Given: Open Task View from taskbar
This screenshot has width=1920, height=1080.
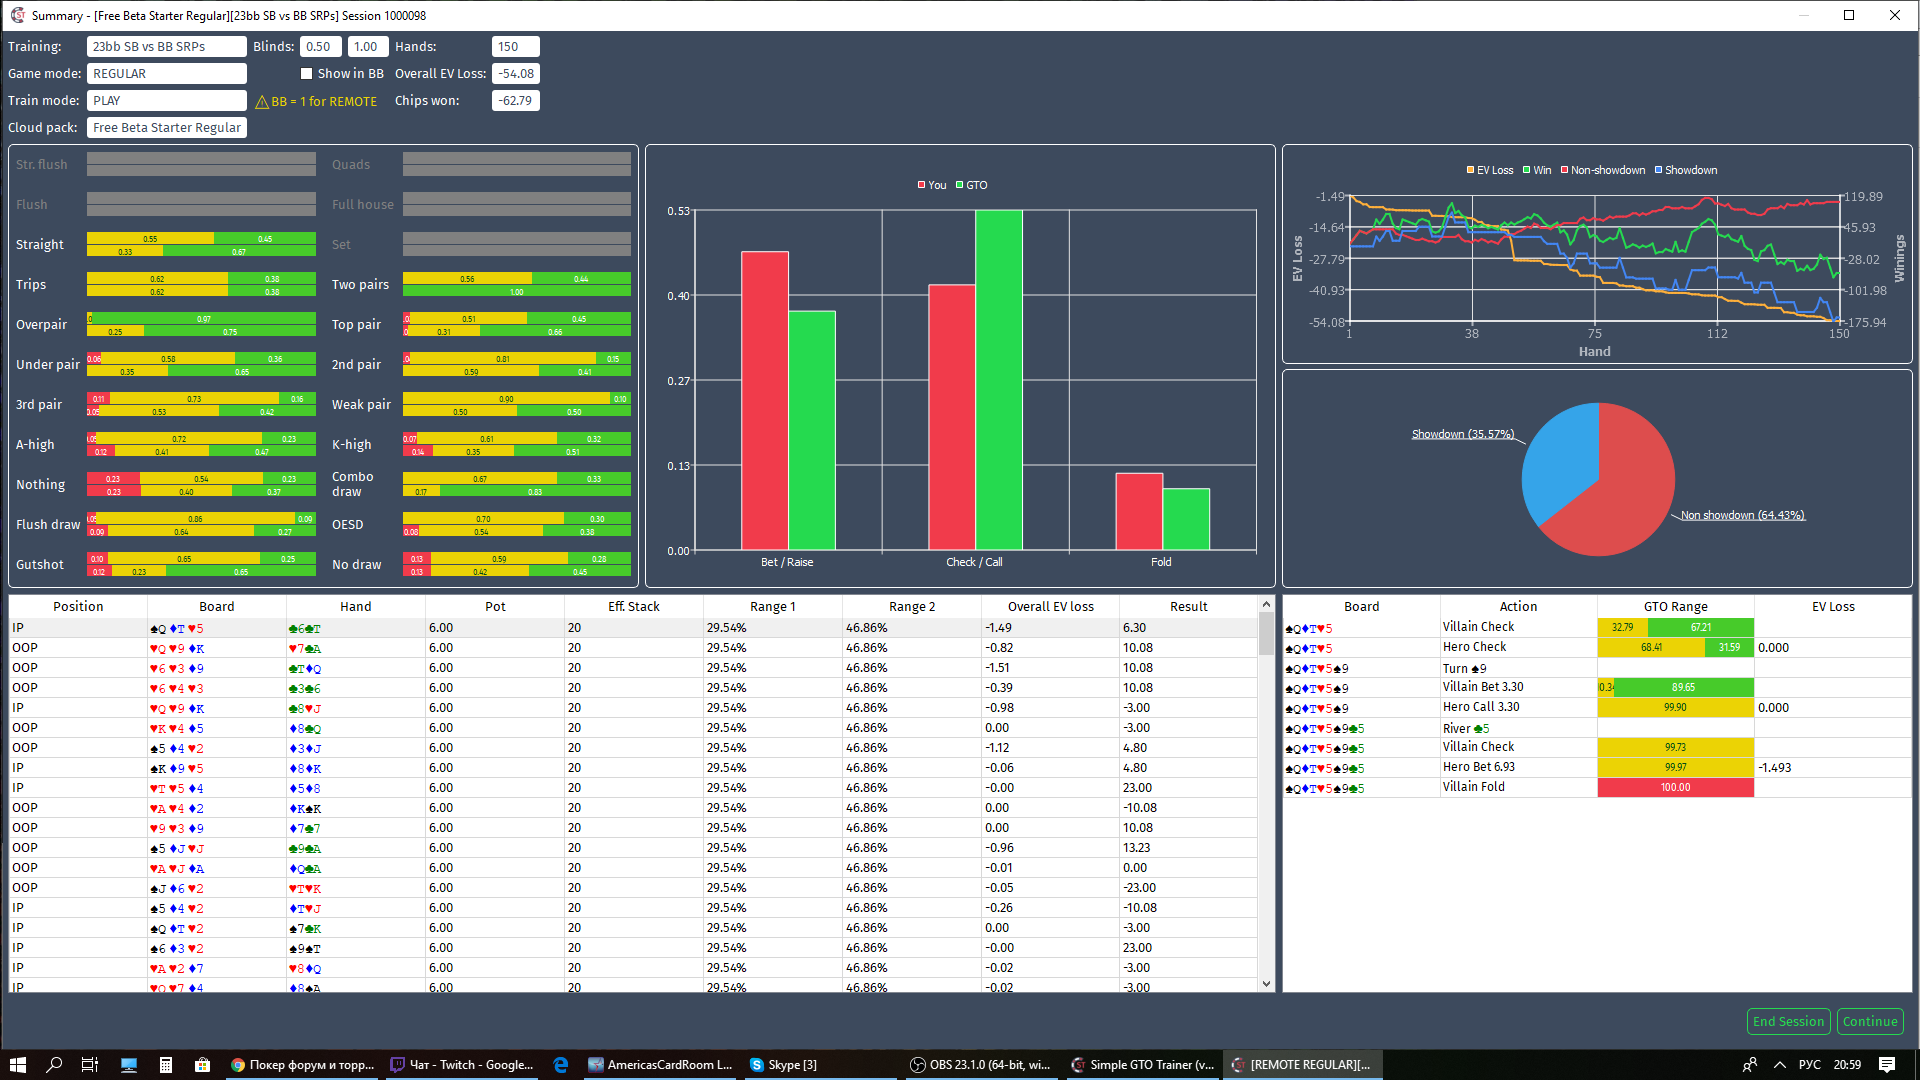Looking at the screenshot, I should (90, 1065).
